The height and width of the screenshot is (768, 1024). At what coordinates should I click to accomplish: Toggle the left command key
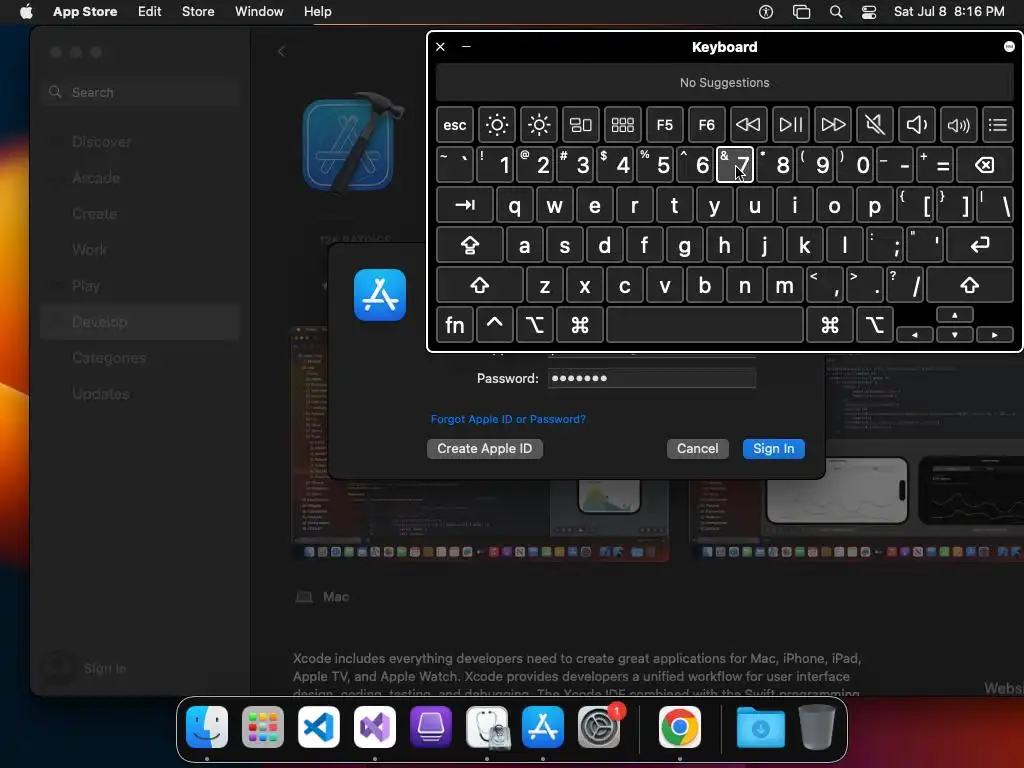click(579, 325)
